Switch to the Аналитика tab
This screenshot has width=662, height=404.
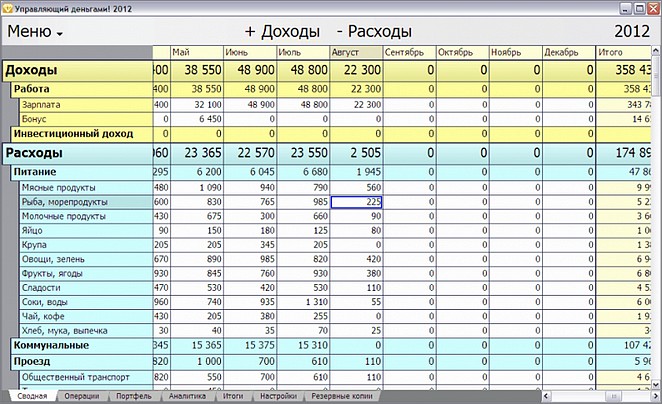(x=187, y=396)
